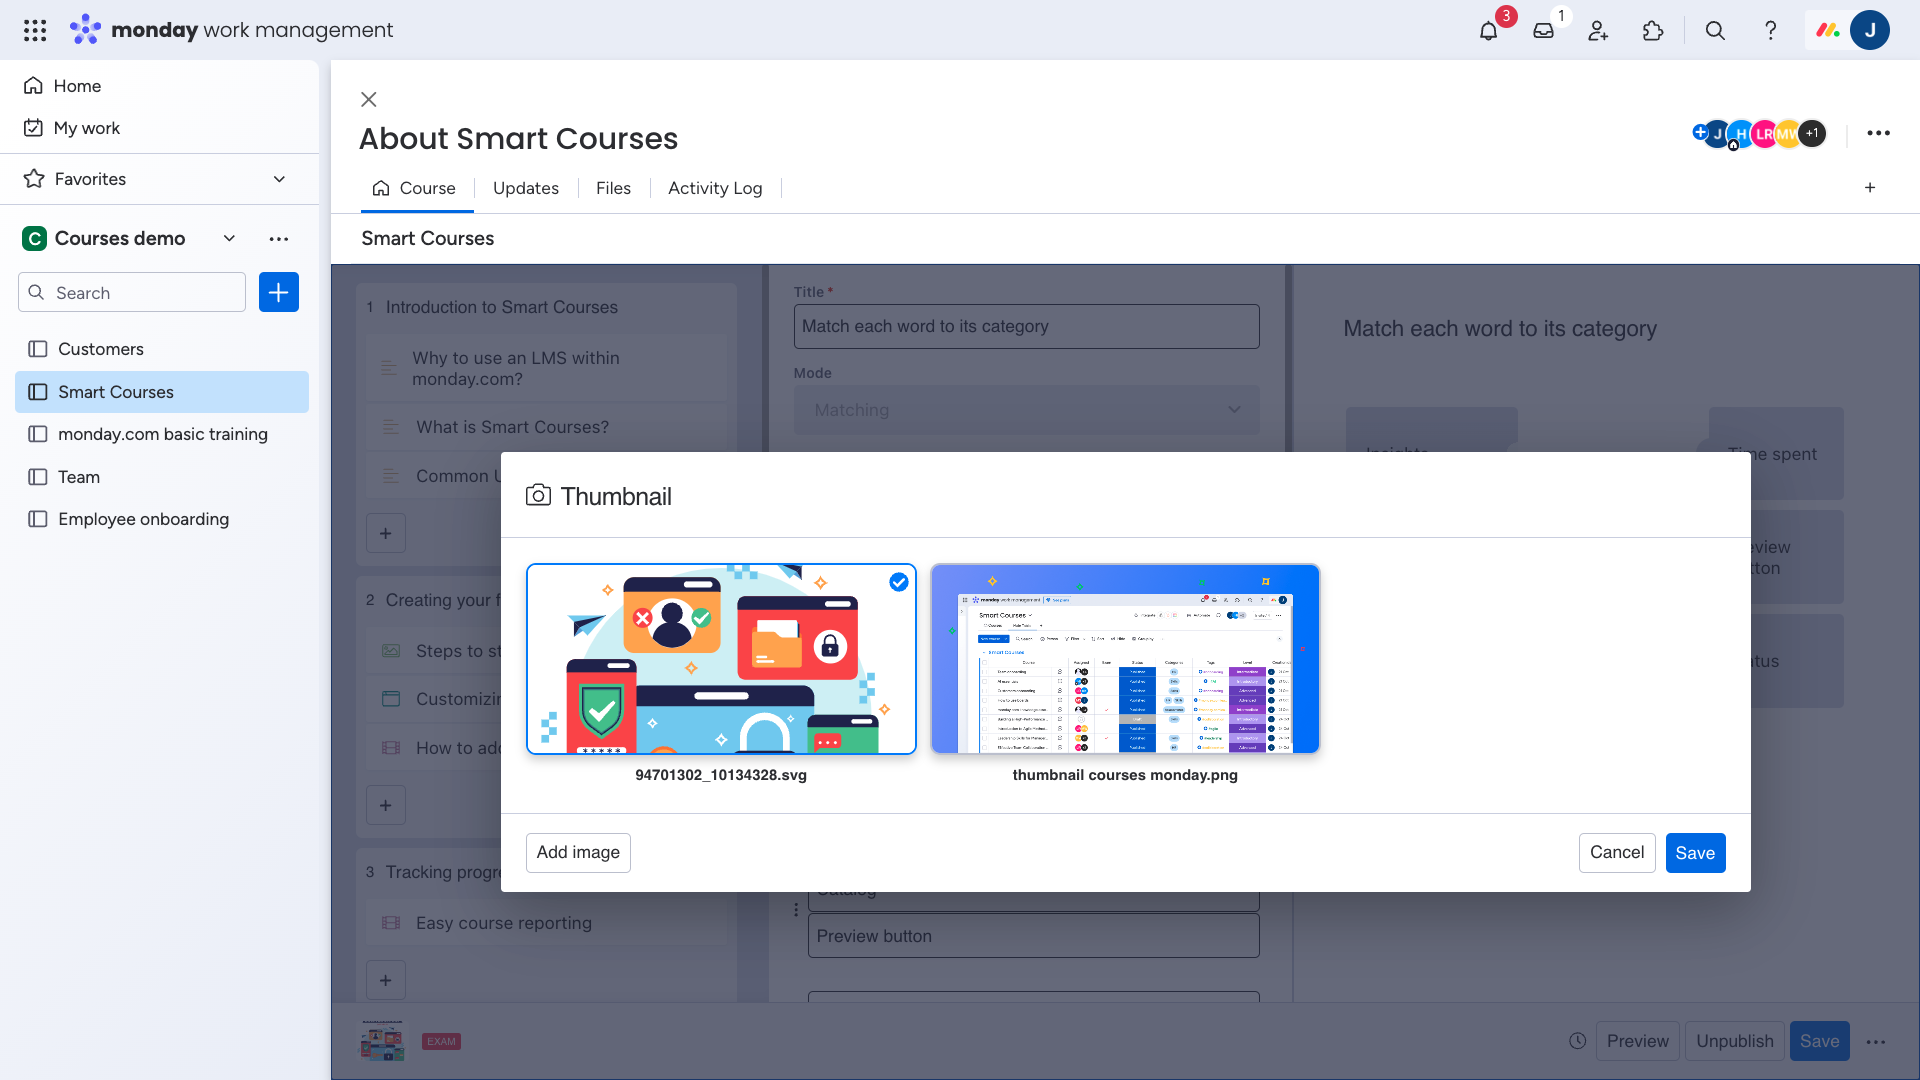Screen dimensions: 1920x1080
Task: Open lesson What is Smart Courses?
Action: click(x=546, y=427)
